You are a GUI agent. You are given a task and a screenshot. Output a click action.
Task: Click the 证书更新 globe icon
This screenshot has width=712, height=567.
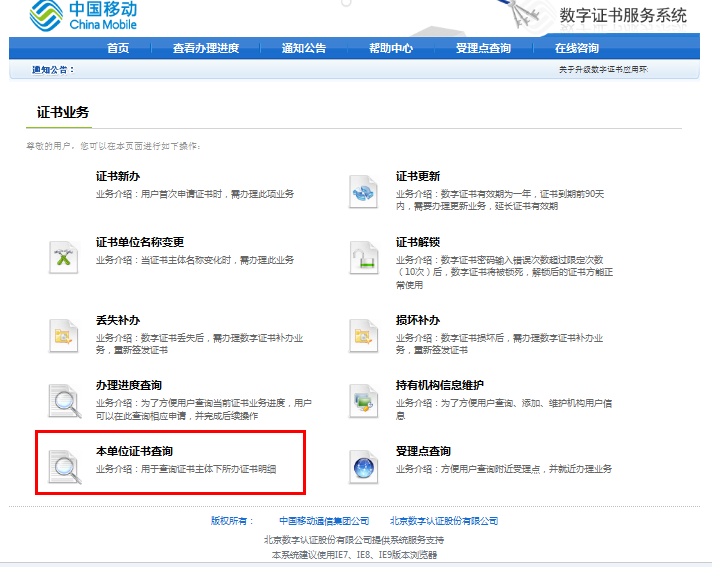pos(363,191)
